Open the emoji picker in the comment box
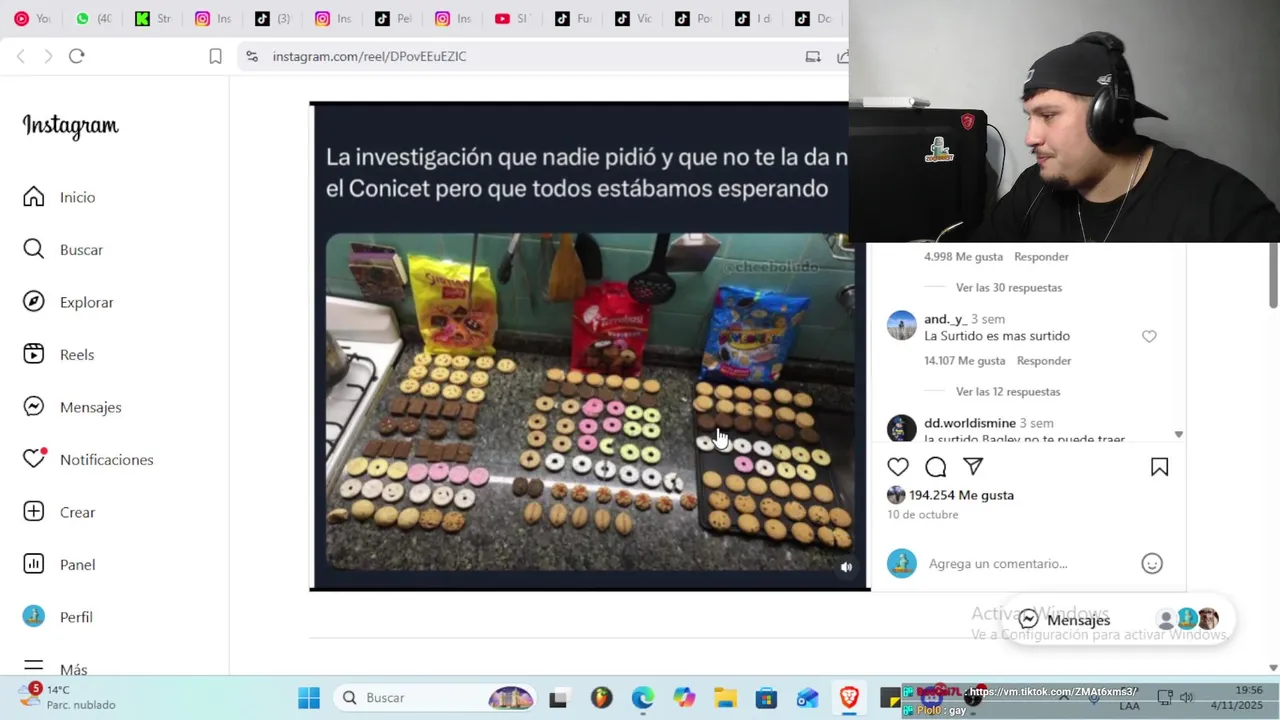1280x720 pixels. [1152, 564]
